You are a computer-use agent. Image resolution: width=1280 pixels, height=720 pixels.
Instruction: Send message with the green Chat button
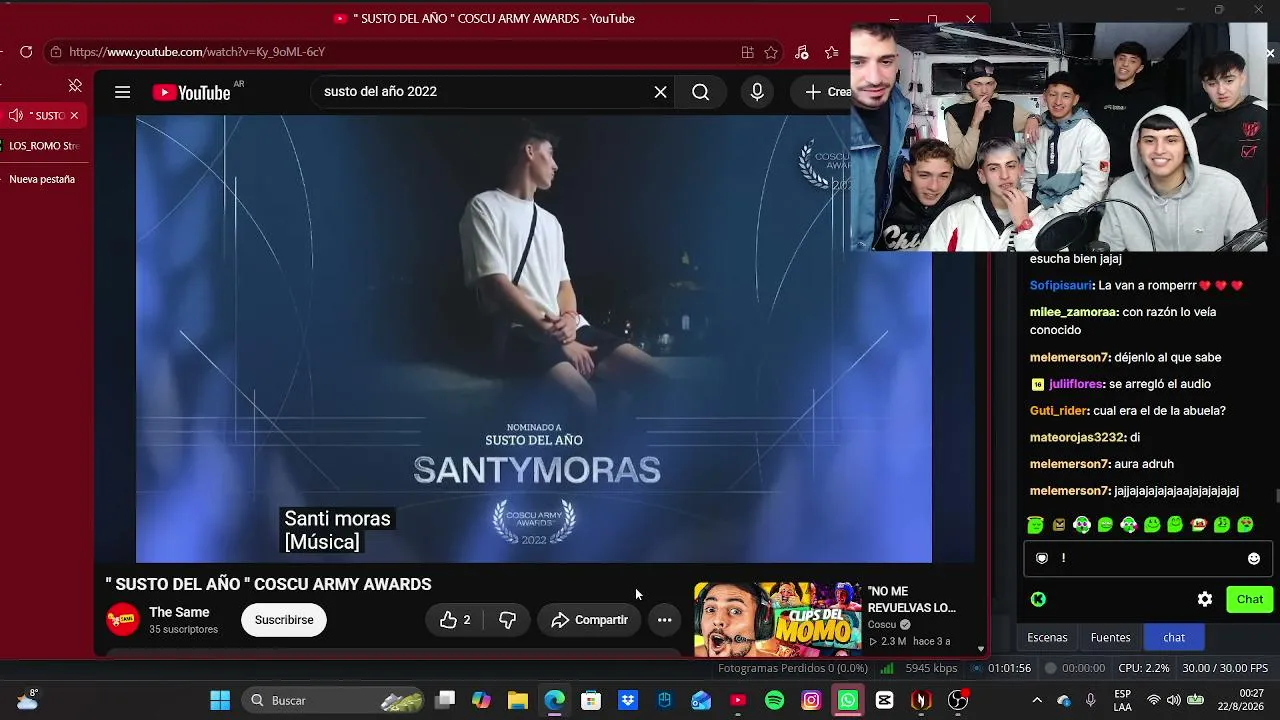pos(1250,599)
